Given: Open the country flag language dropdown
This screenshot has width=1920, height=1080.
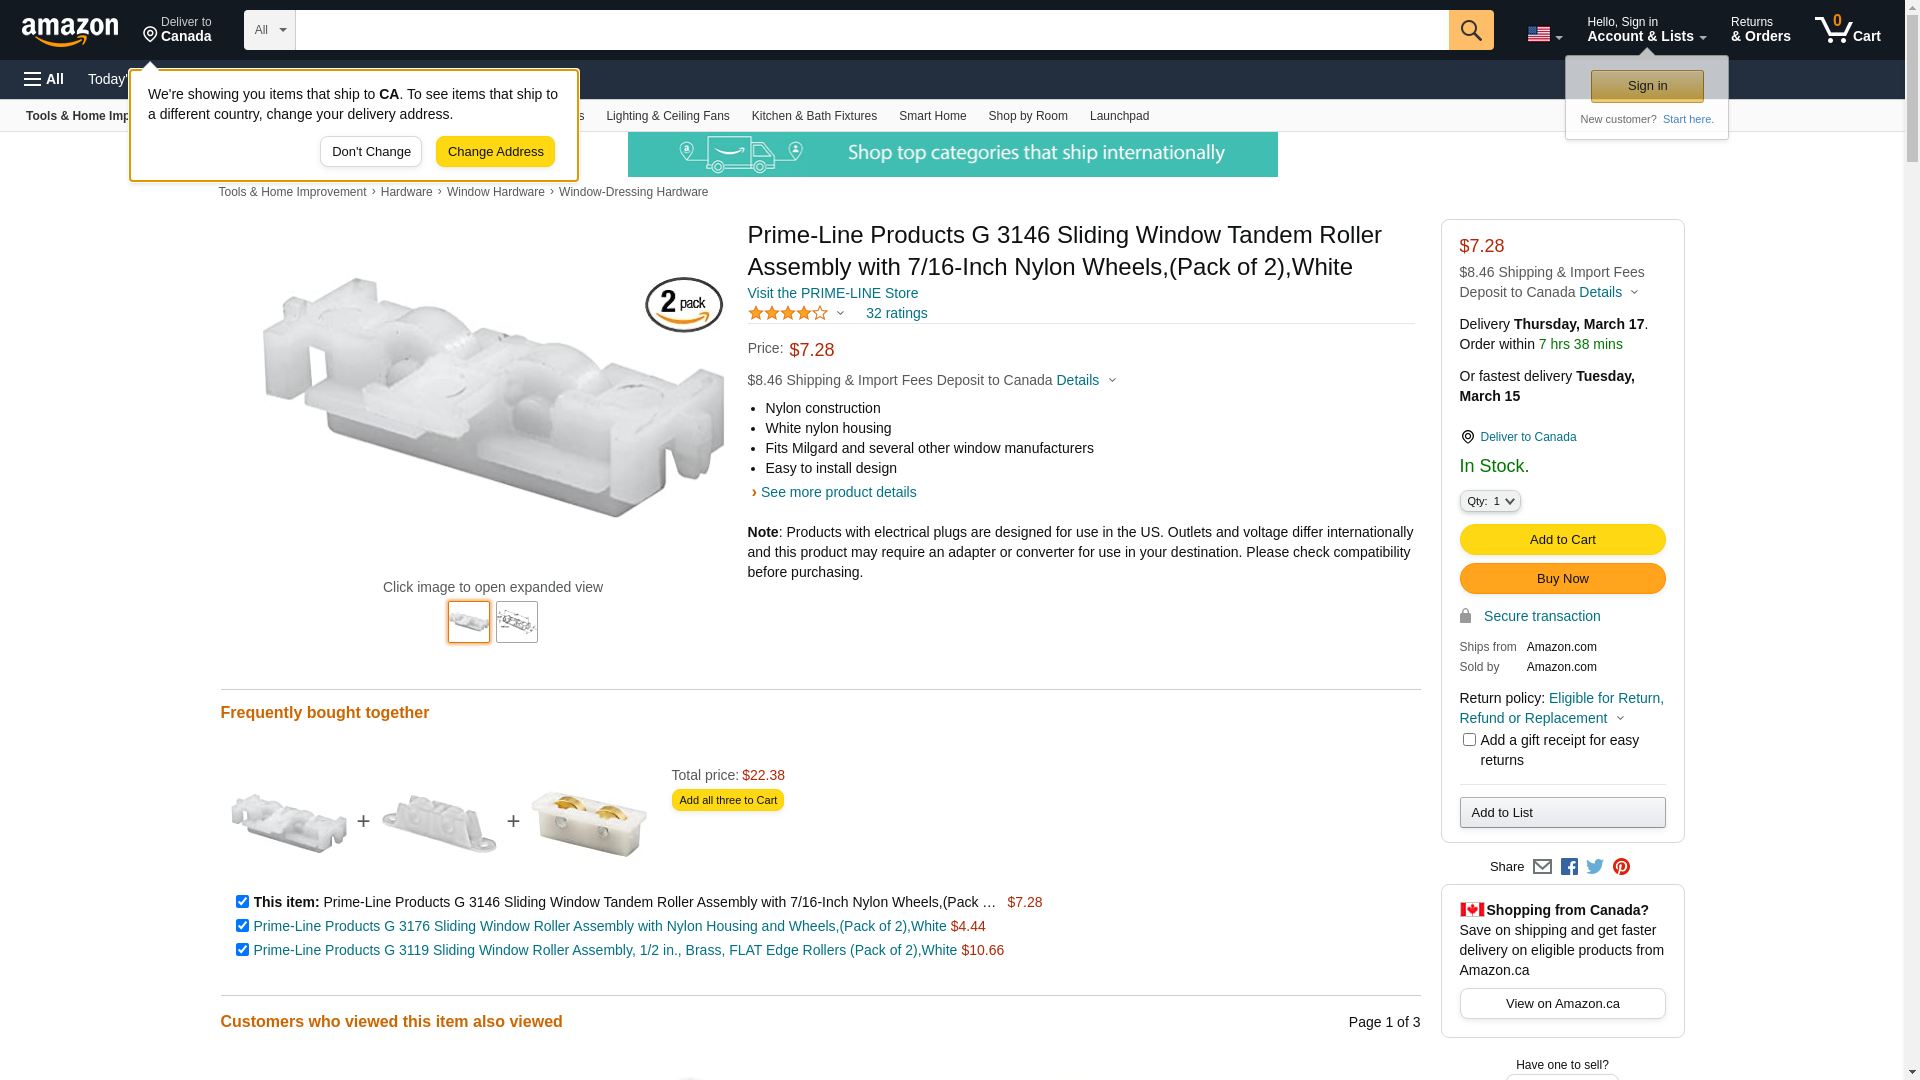Looking at the screenshot, I should pyautogui.click(x=1544, y=35).
